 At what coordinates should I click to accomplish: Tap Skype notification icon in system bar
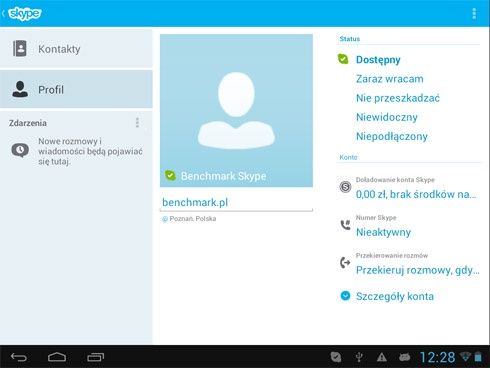tap(336, 357)
